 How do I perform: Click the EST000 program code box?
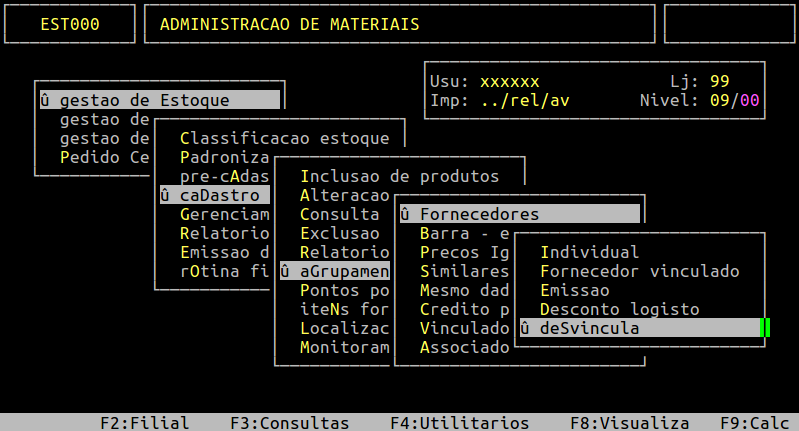coord(70,24)
